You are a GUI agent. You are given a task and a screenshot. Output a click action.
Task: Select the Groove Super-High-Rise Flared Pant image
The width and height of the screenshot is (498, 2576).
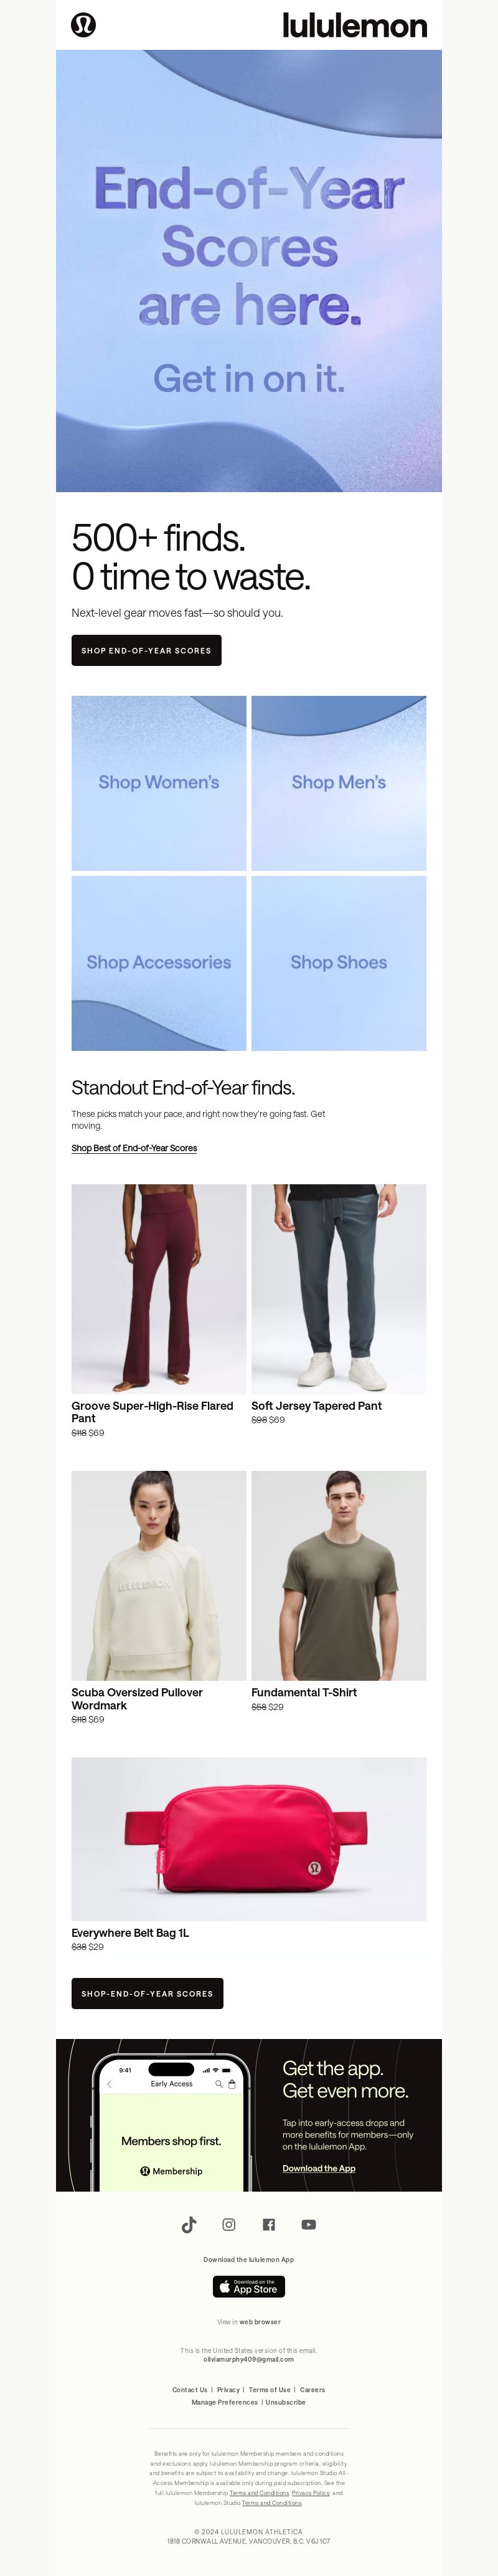159,1288
